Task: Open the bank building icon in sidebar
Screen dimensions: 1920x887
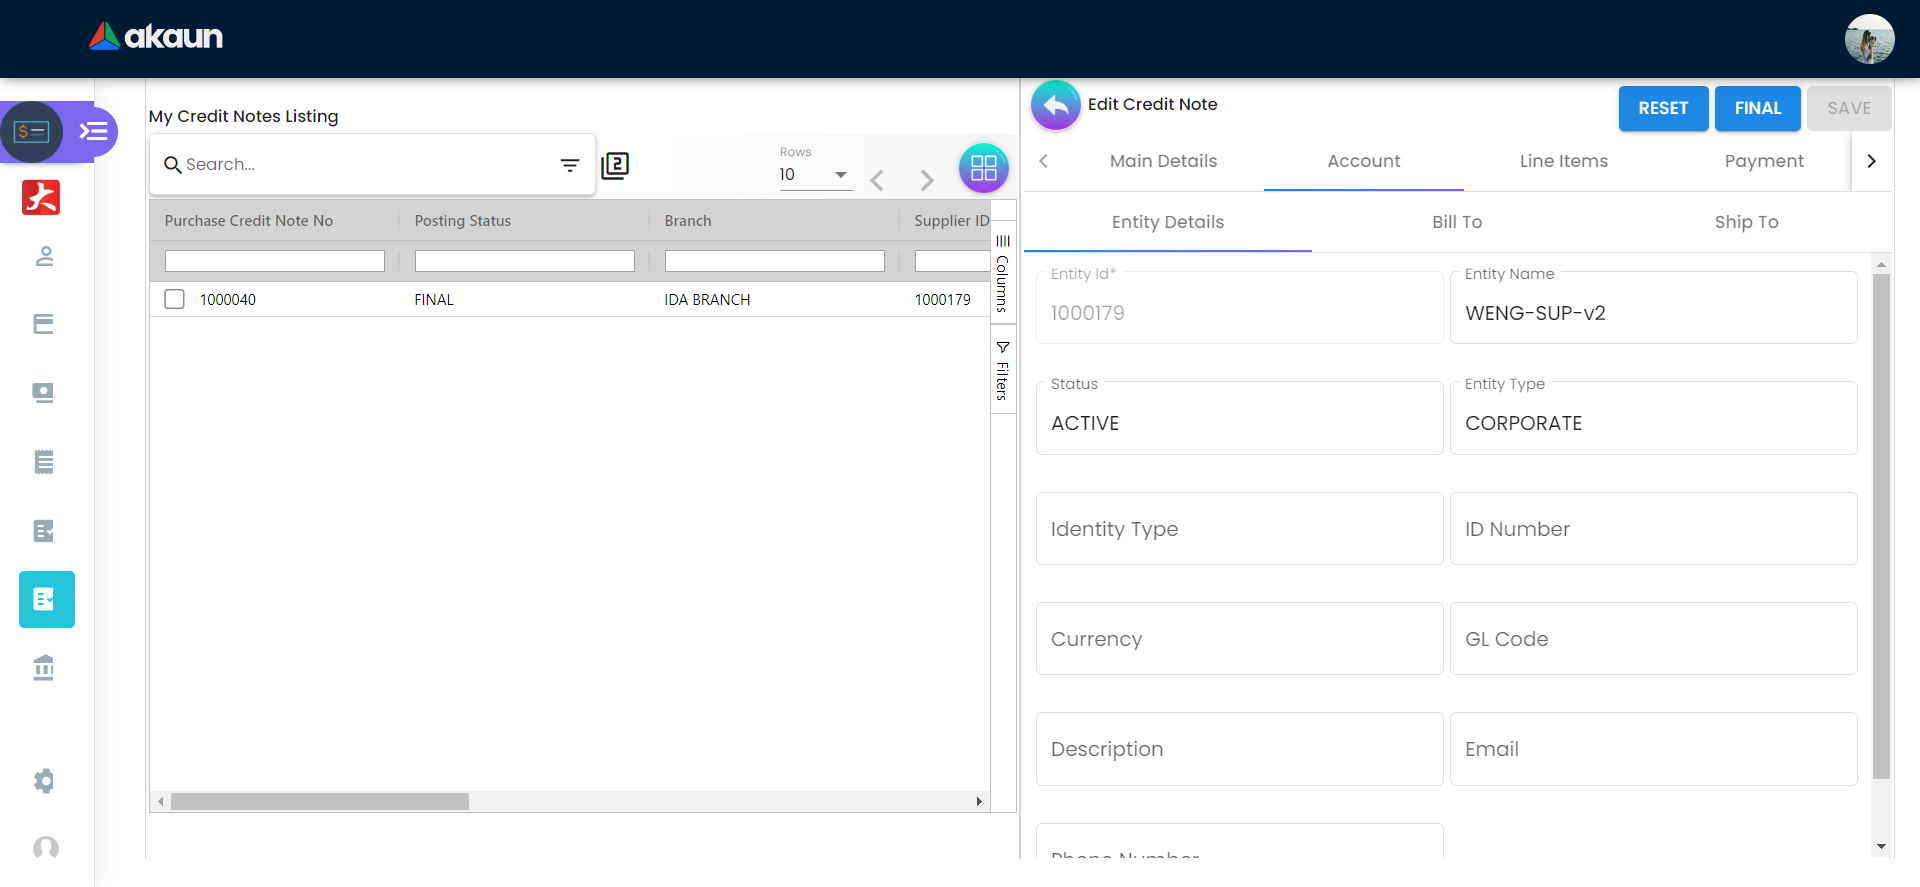Action: tap(44, 667)
